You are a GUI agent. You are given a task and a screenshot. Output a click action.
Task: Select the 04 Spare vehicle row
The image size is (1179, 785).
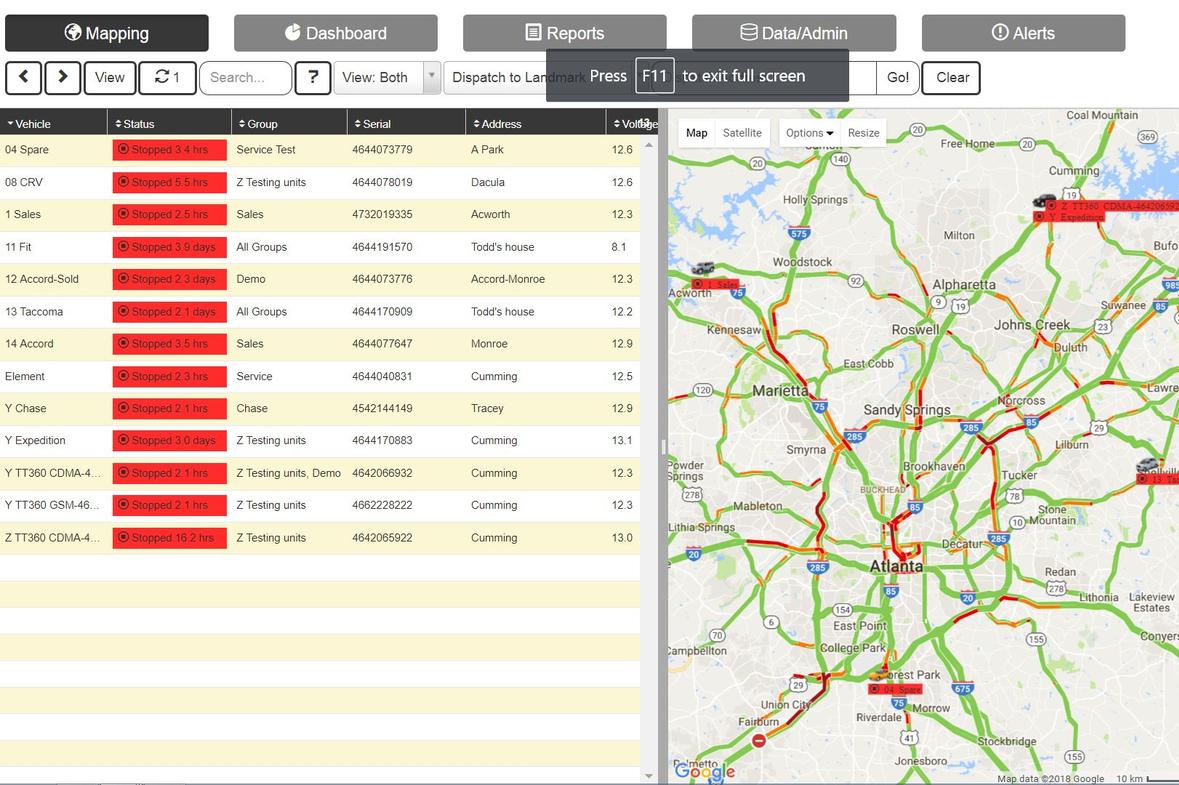[x=320, y=150]
